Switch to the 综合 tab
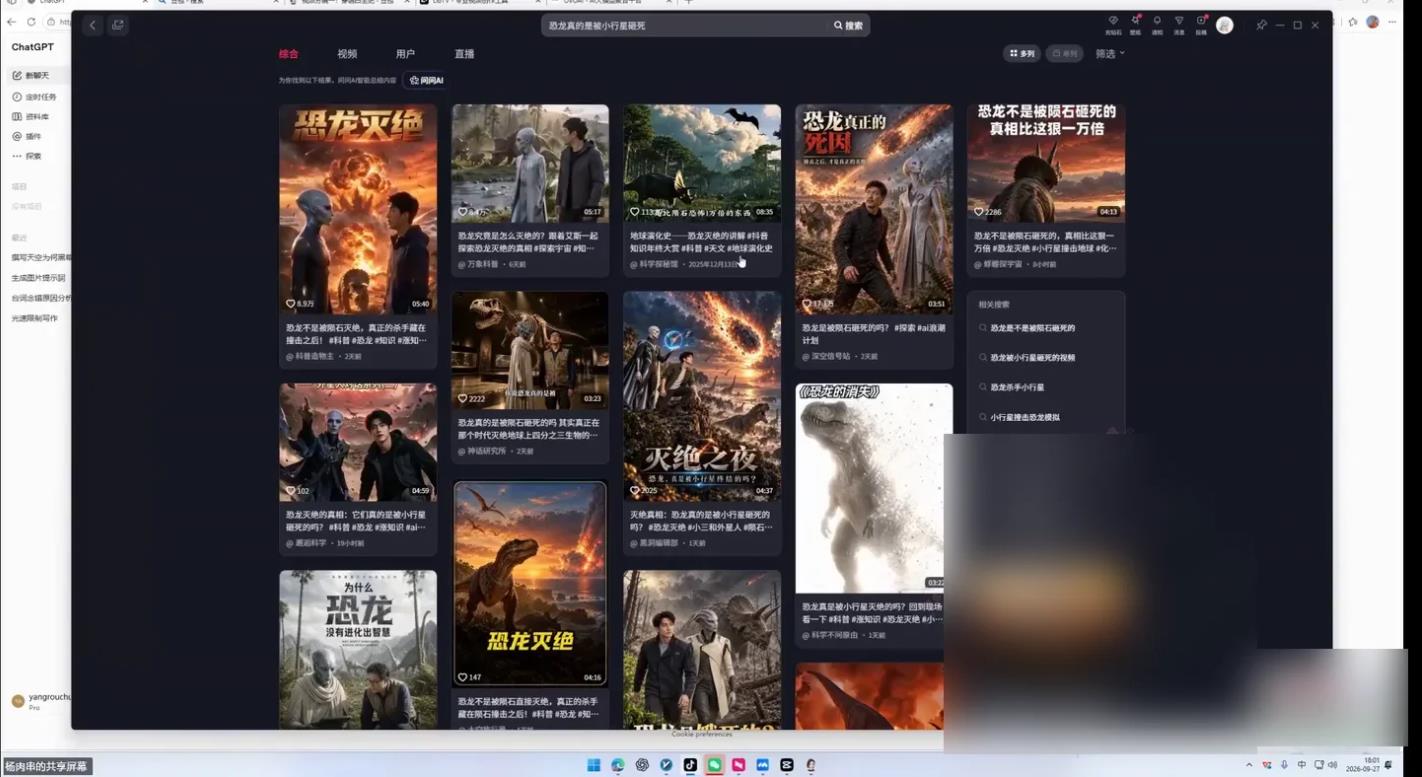 click(288, 54)
